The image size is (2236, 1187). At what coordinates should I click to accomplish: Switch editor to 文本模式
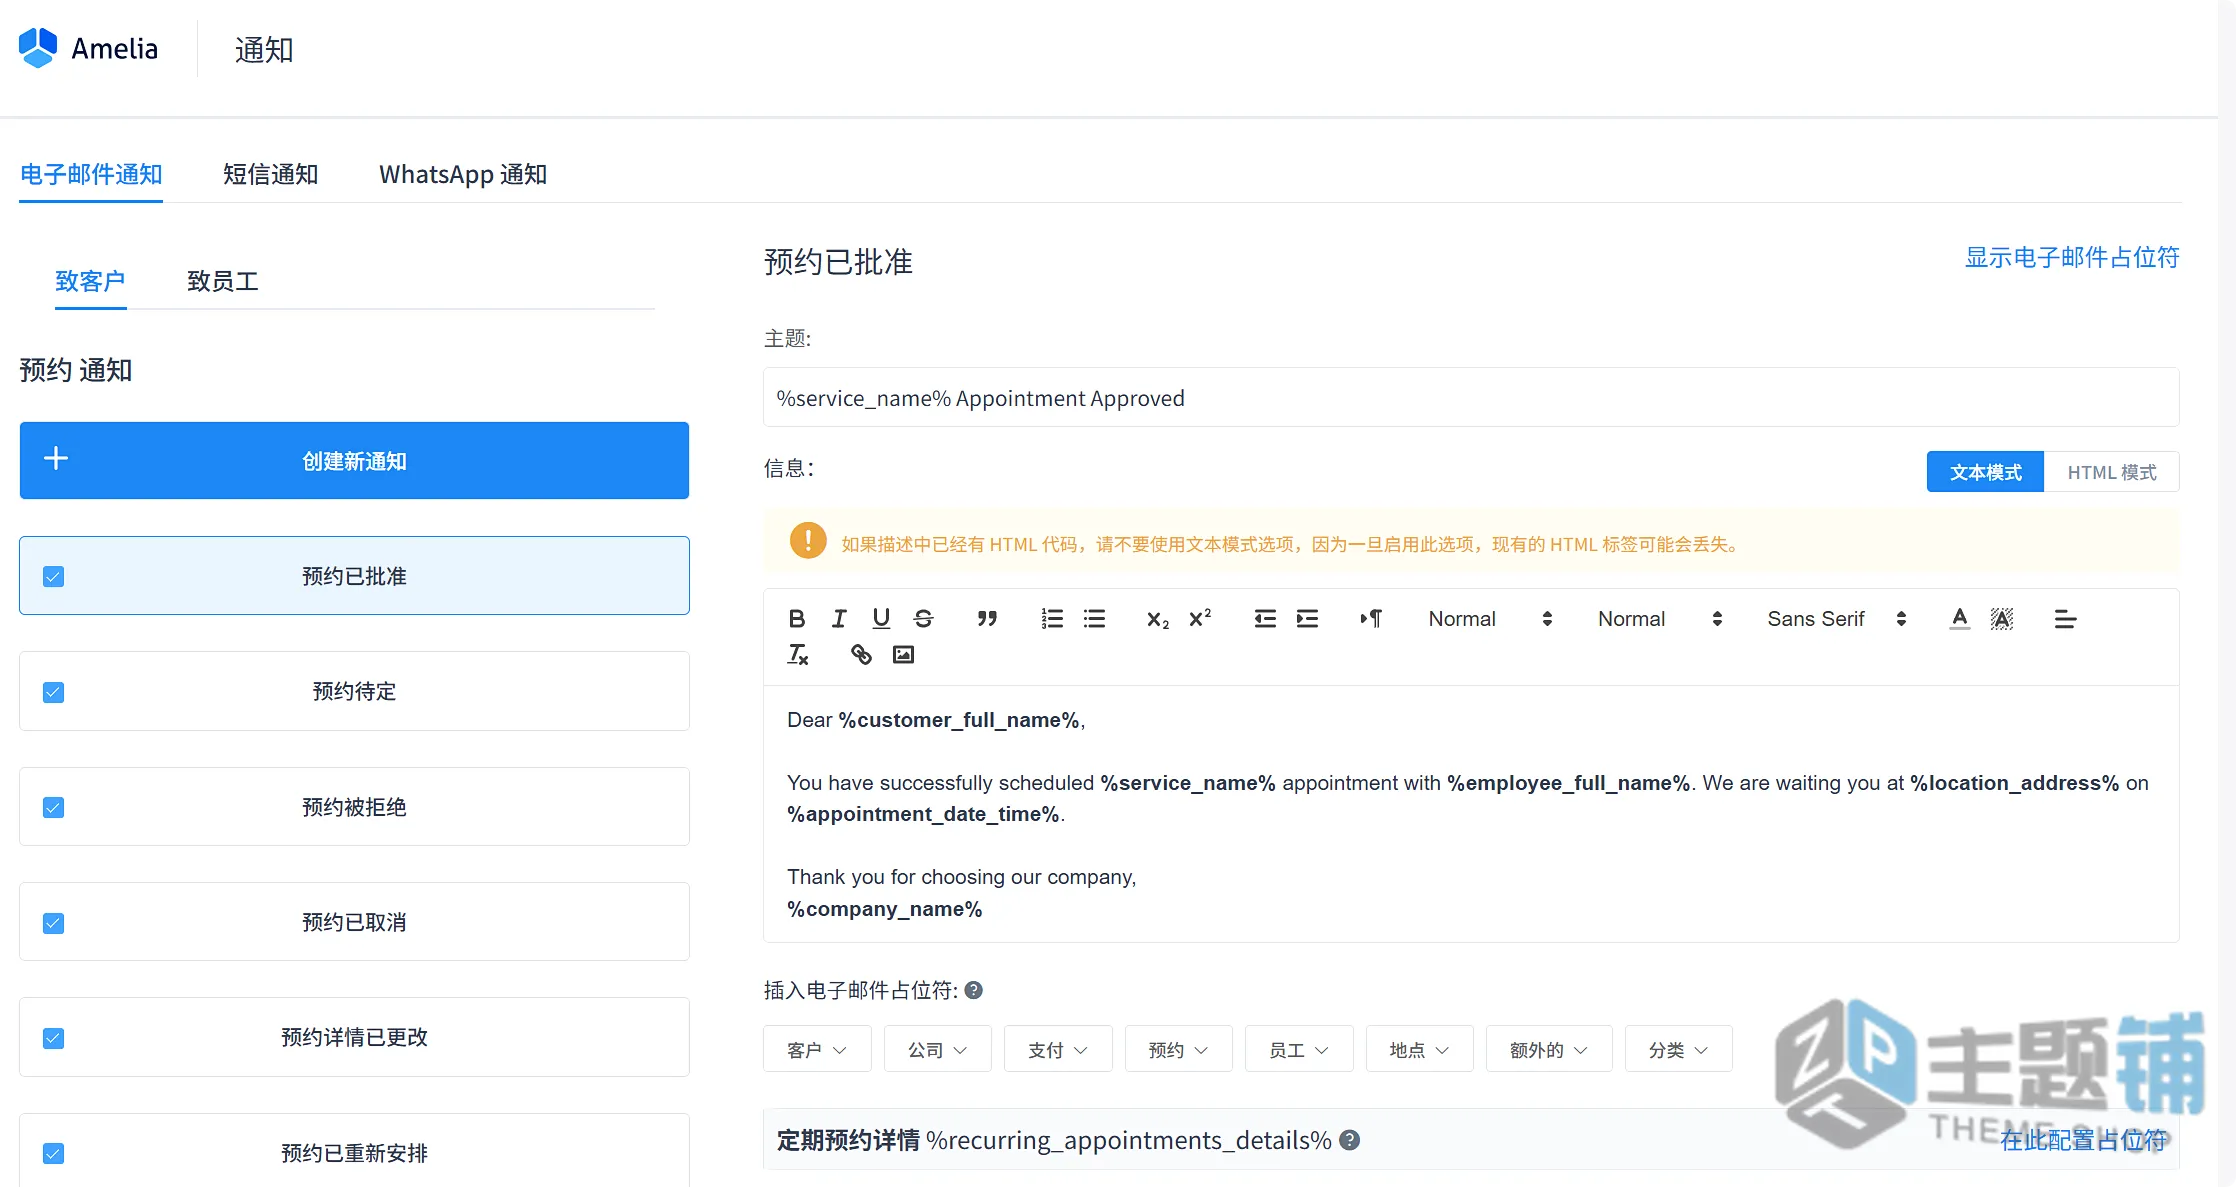1985,472
